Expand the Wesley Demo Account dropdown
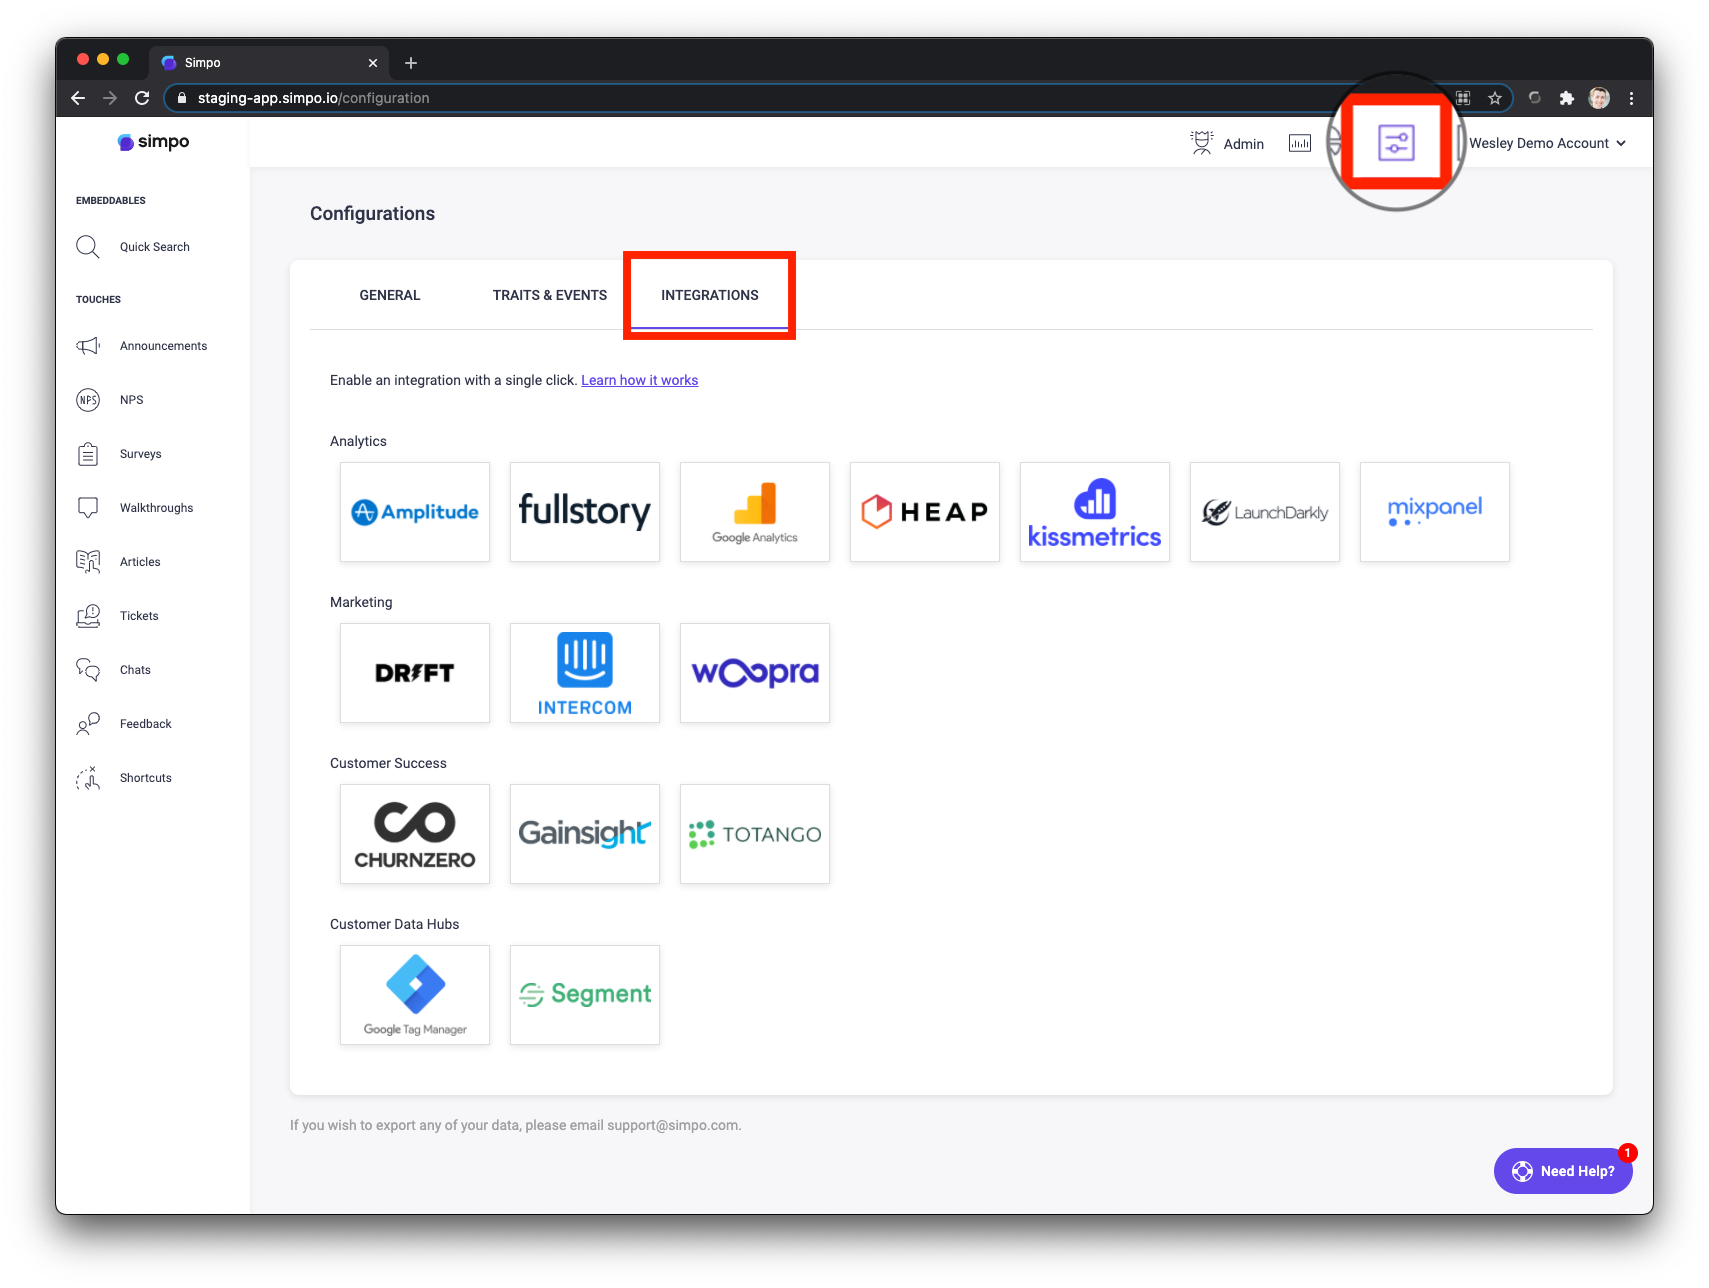The height and width of the screenshot is (1288, 1709). tap(1547, 143)
